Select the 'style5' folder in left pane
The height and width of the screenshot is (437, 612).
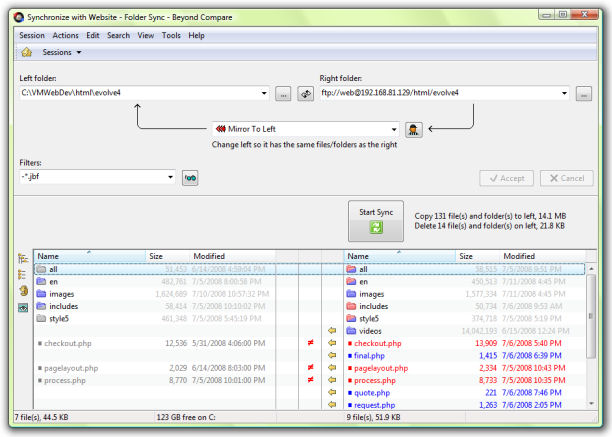pos(155,319)
